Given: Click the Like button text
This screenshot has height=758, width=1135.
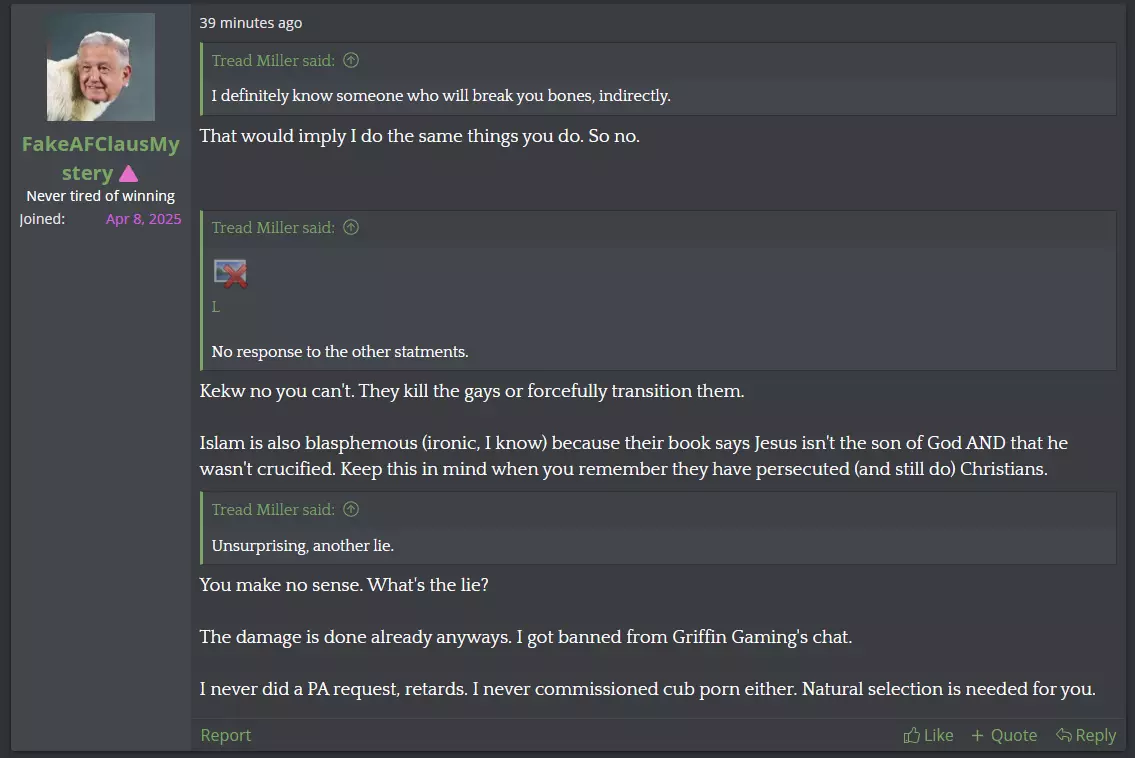Looking at the screenshot, I should [x=938, y=735].
